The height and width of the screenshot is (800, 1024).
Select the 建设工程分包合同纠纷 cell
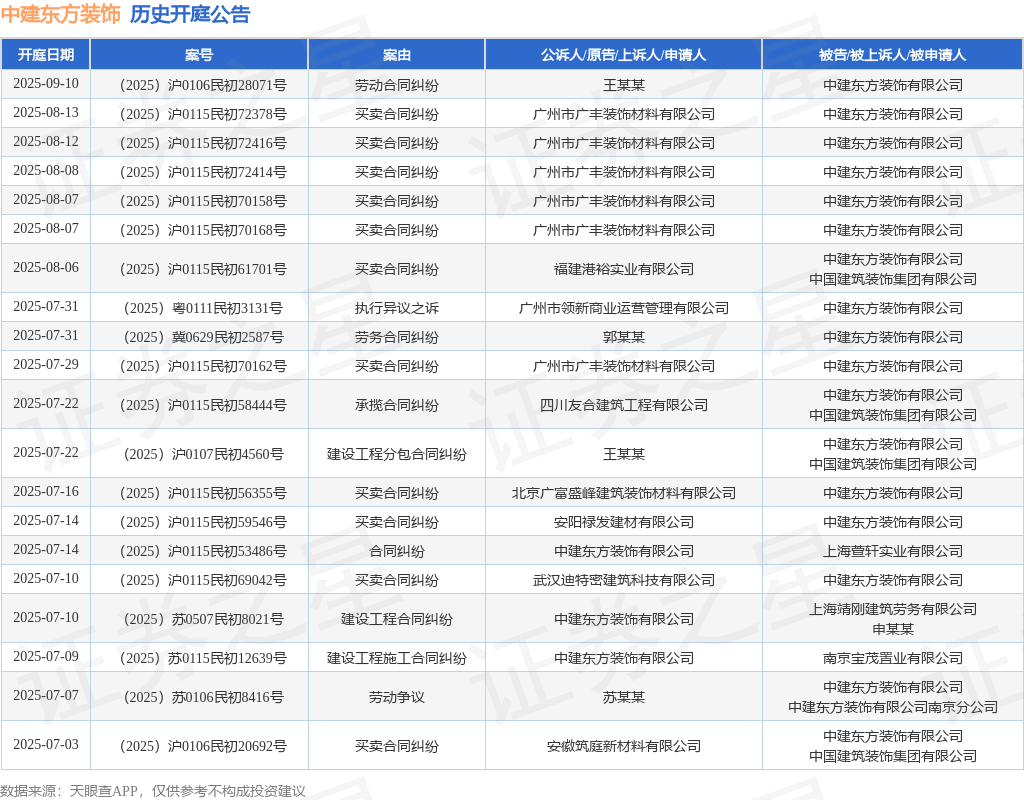pyautogui.click(x=396, y=454)
